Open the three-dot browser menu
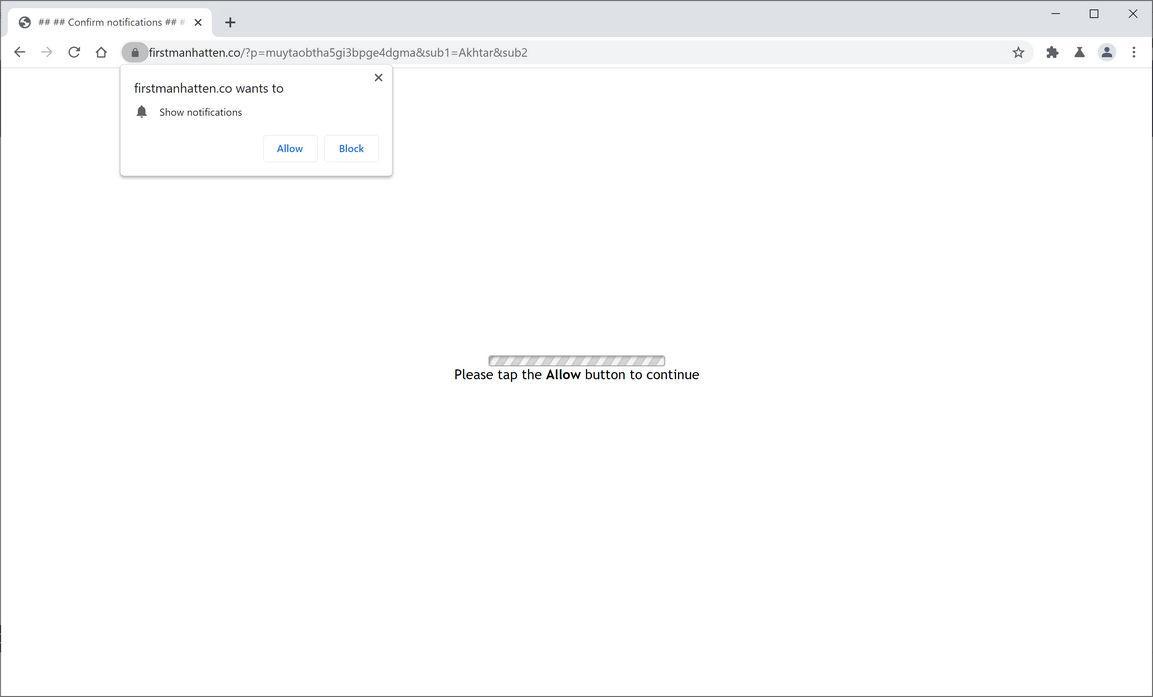 tap(1134, 52)
